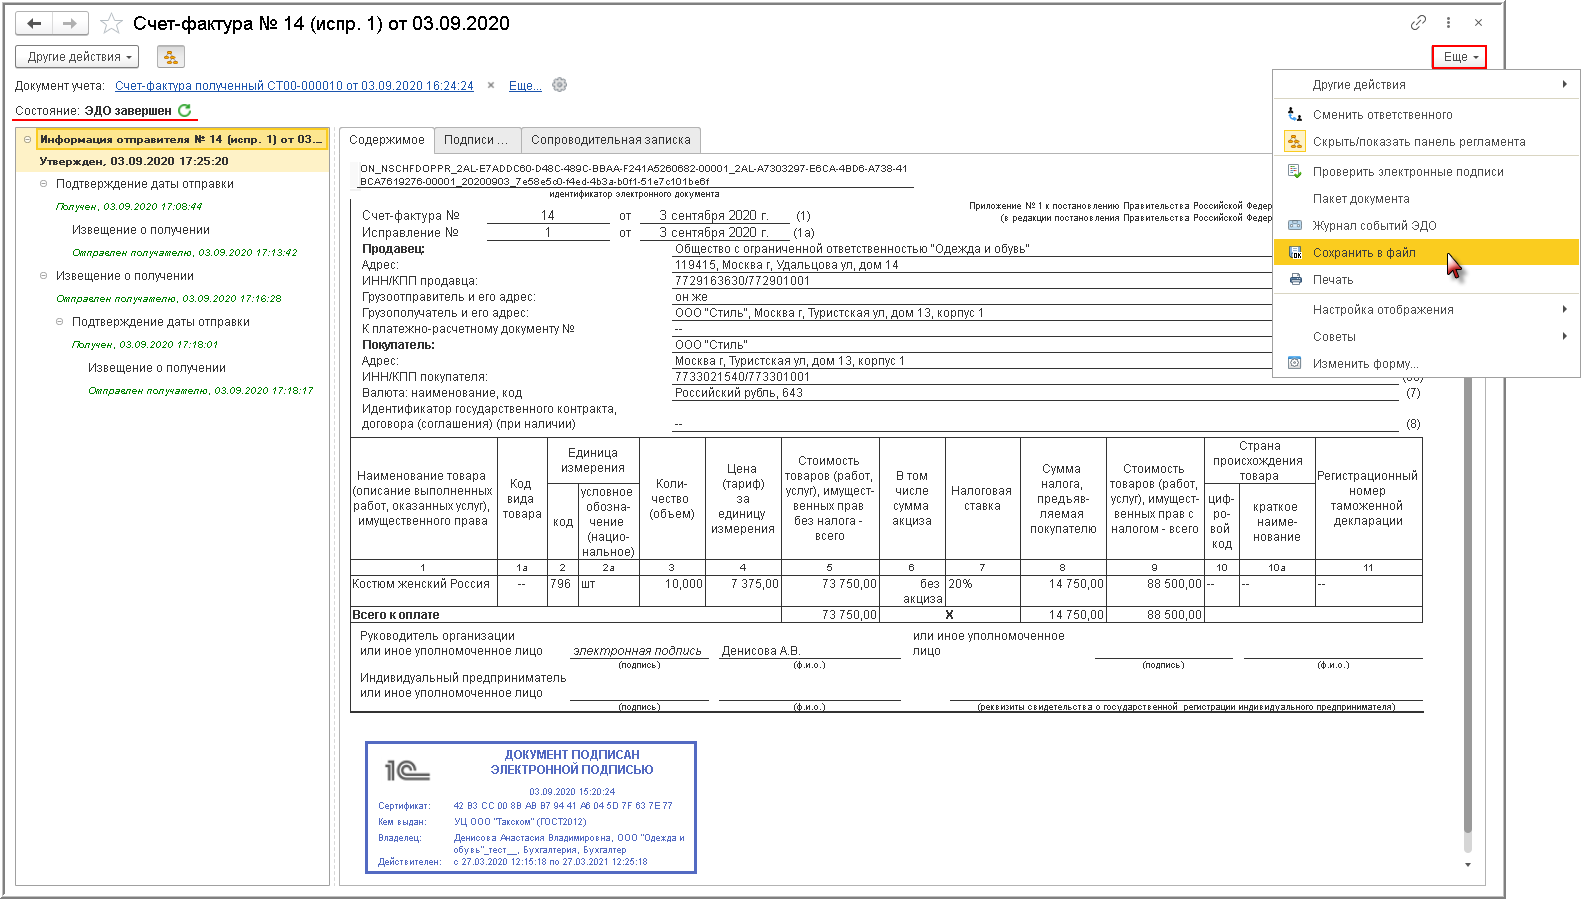Go back with the left arrow button
1582x899 pixels.
coord(34,23)
